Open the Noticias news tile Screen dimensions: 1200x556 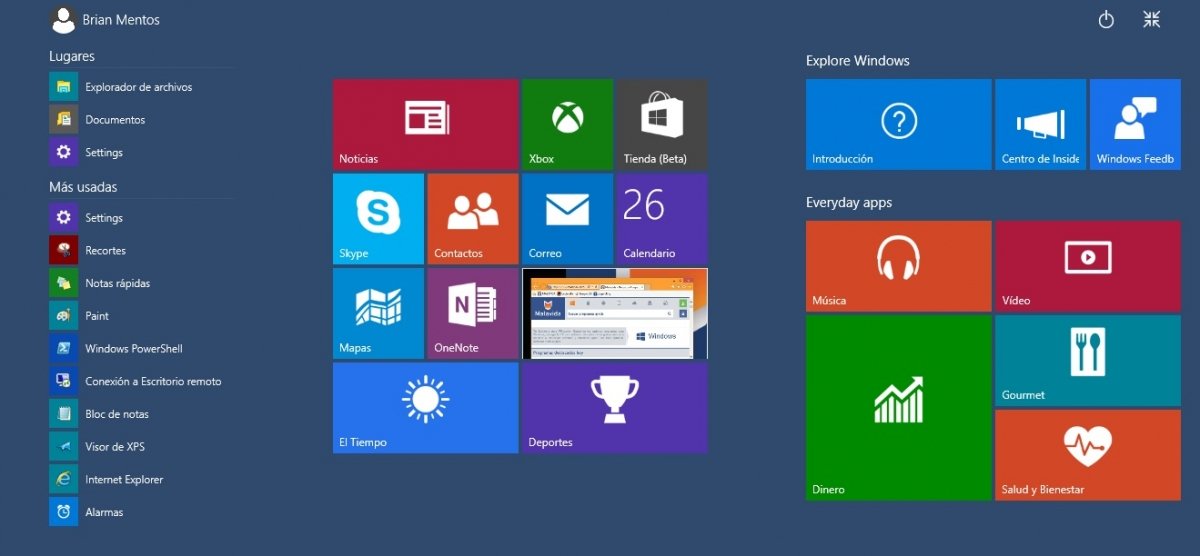[x=425, y=124]
